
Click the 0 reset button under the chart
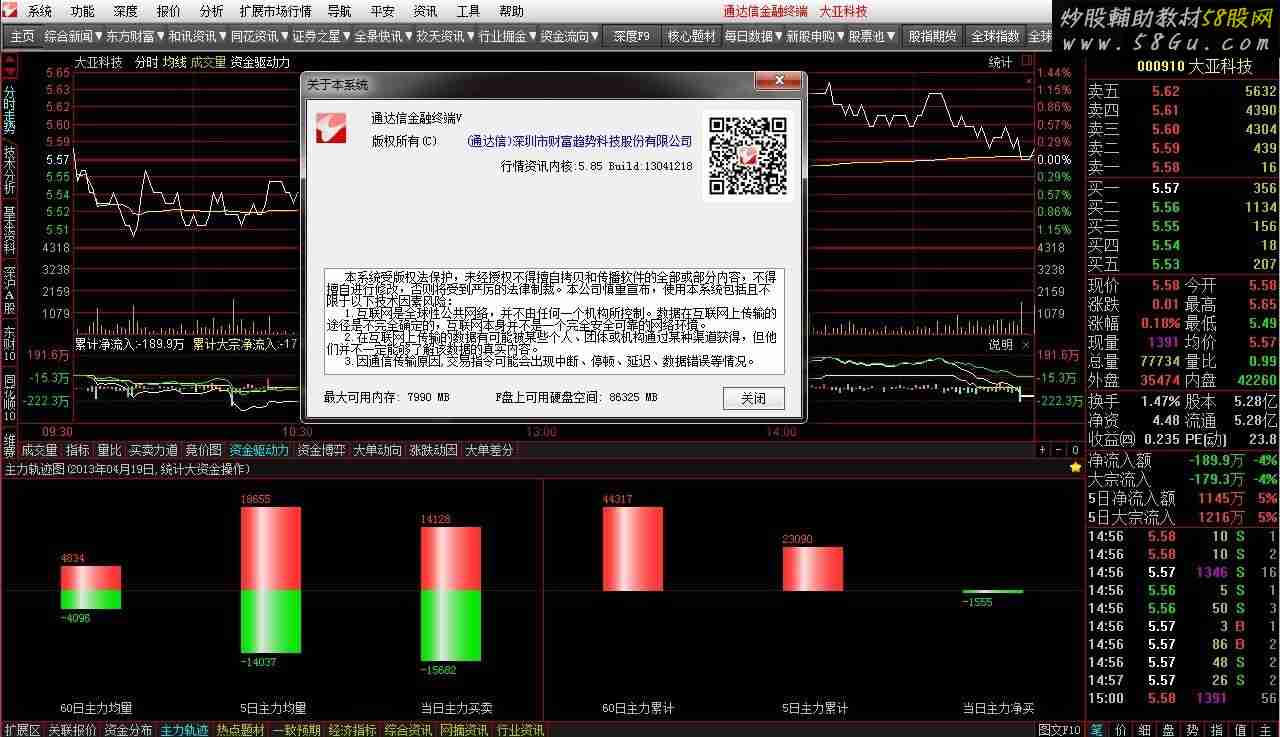tap(1074, 450)
